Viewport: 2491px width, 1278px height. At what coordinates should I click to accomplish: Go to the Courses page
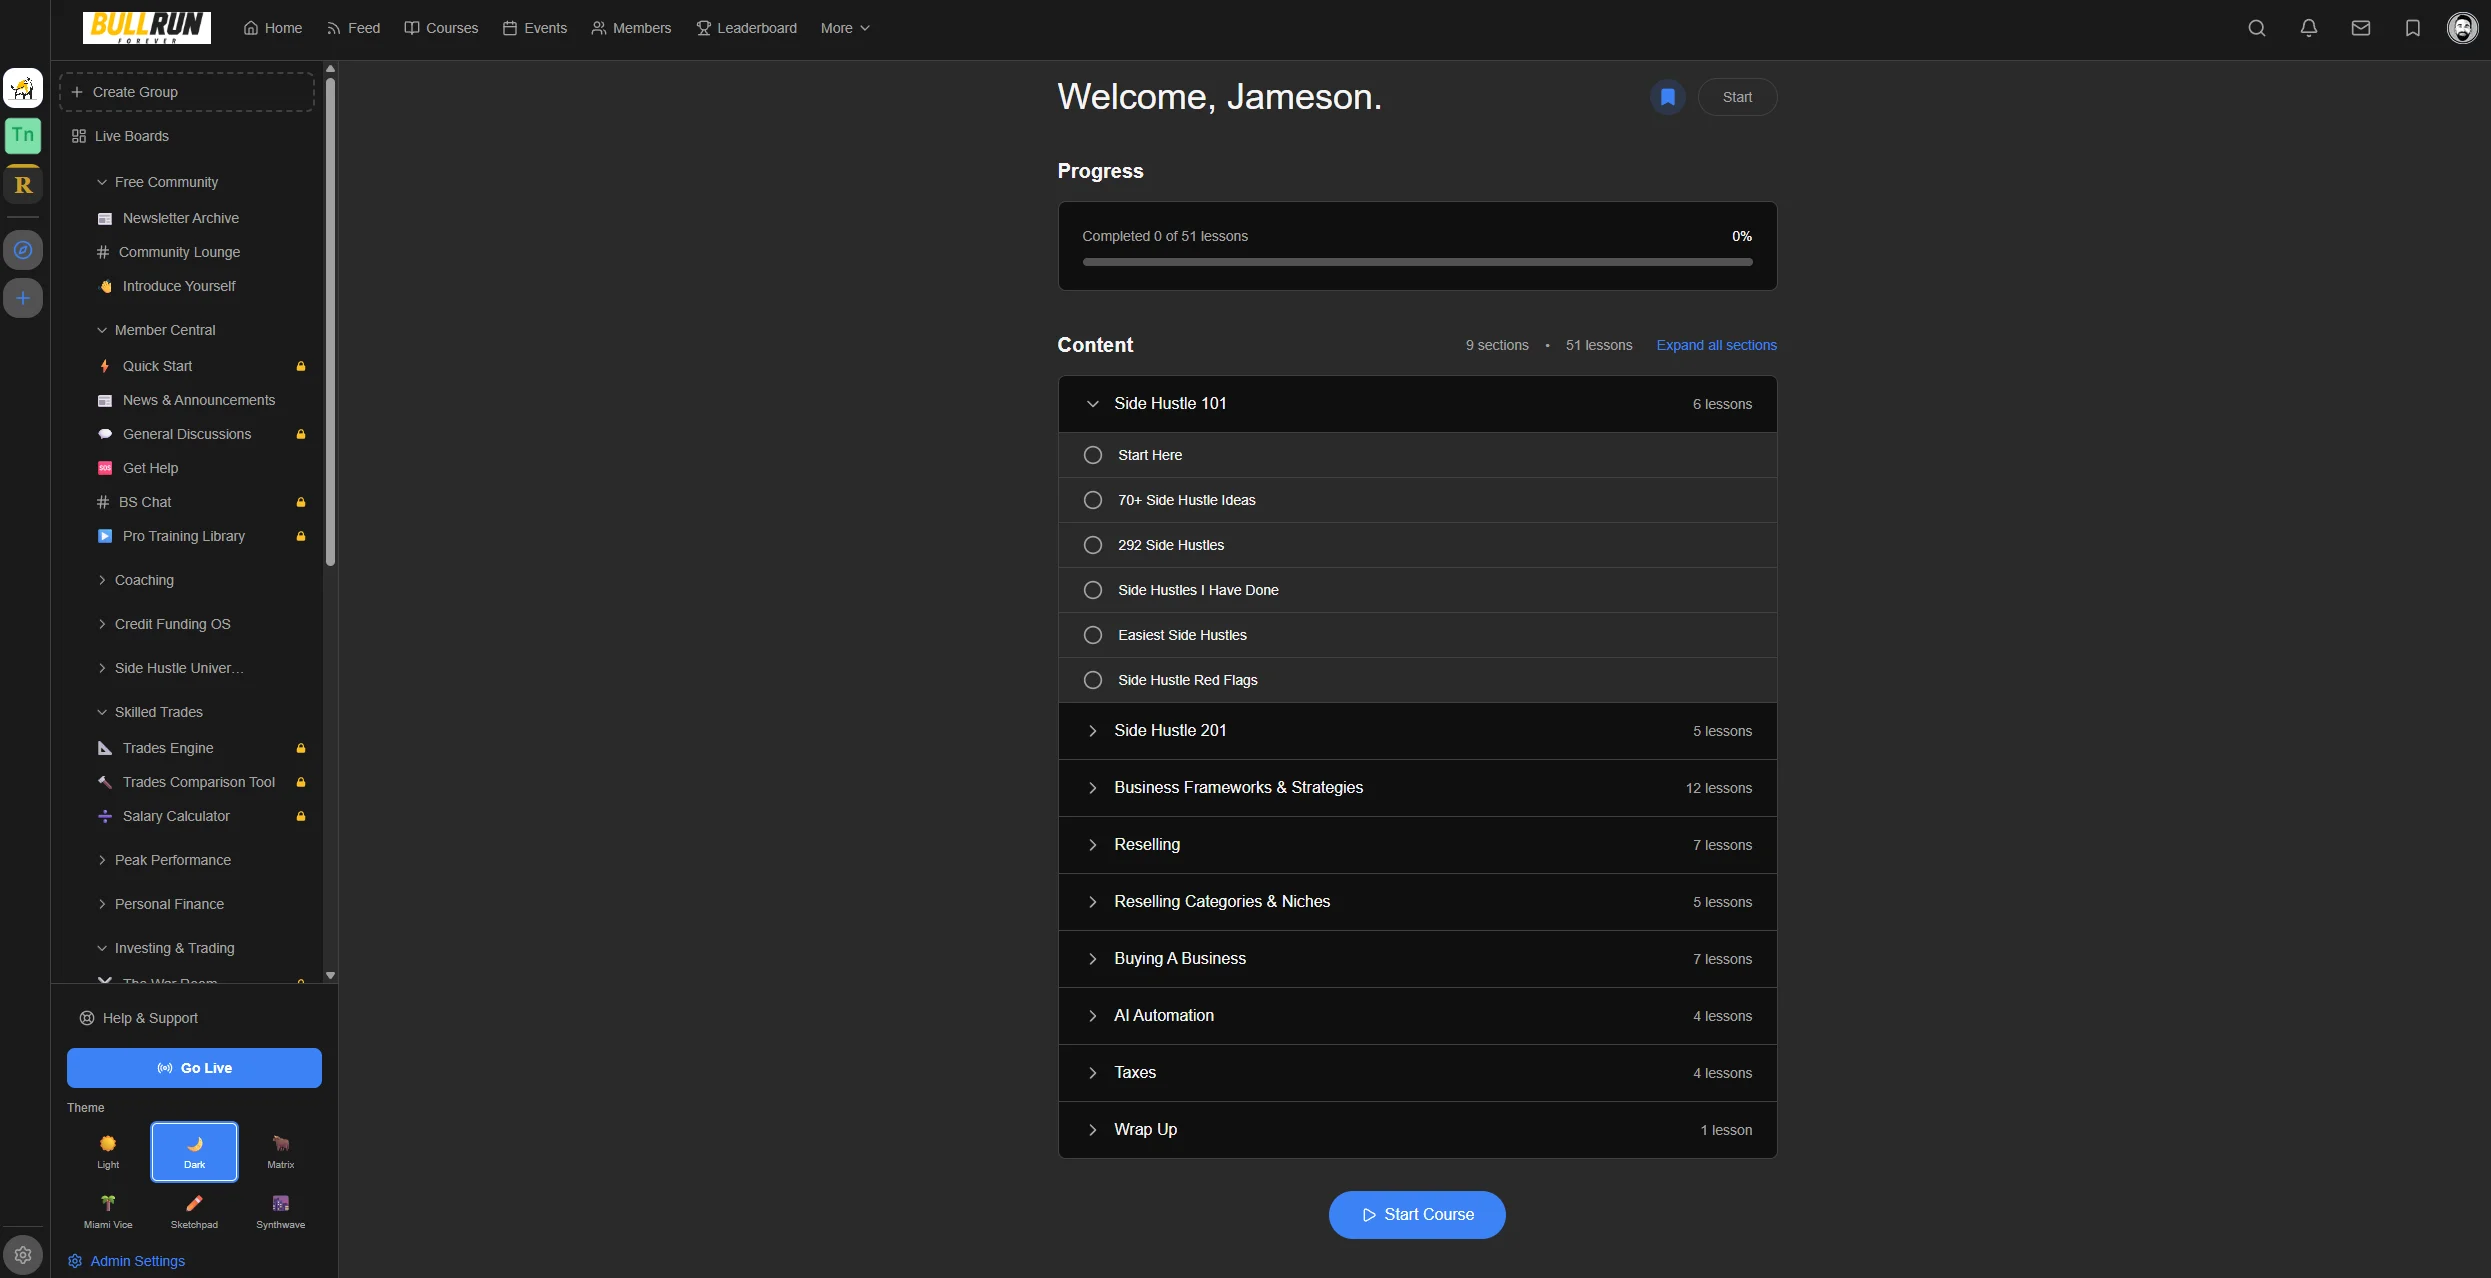[x=441, y=27]
